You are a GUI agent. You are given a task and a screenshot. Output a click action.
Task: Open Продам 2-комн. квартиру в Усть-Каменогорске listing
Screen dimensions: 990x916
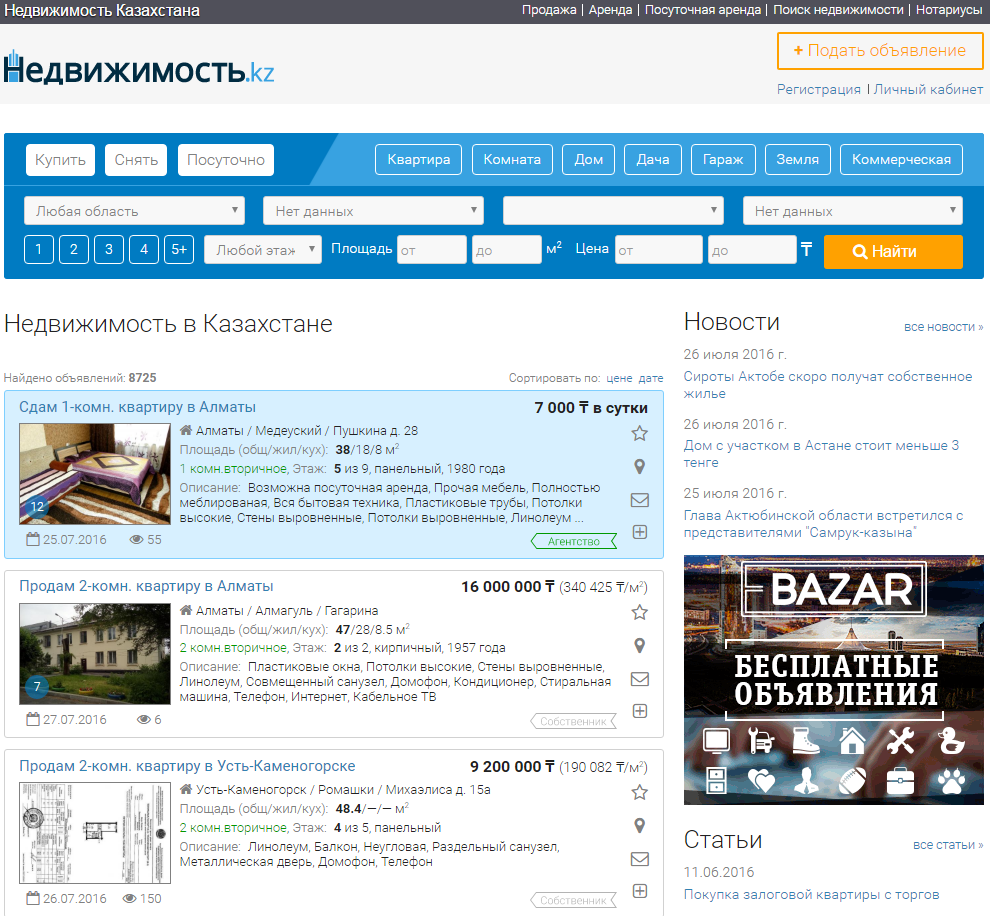[x=187, y=766]
